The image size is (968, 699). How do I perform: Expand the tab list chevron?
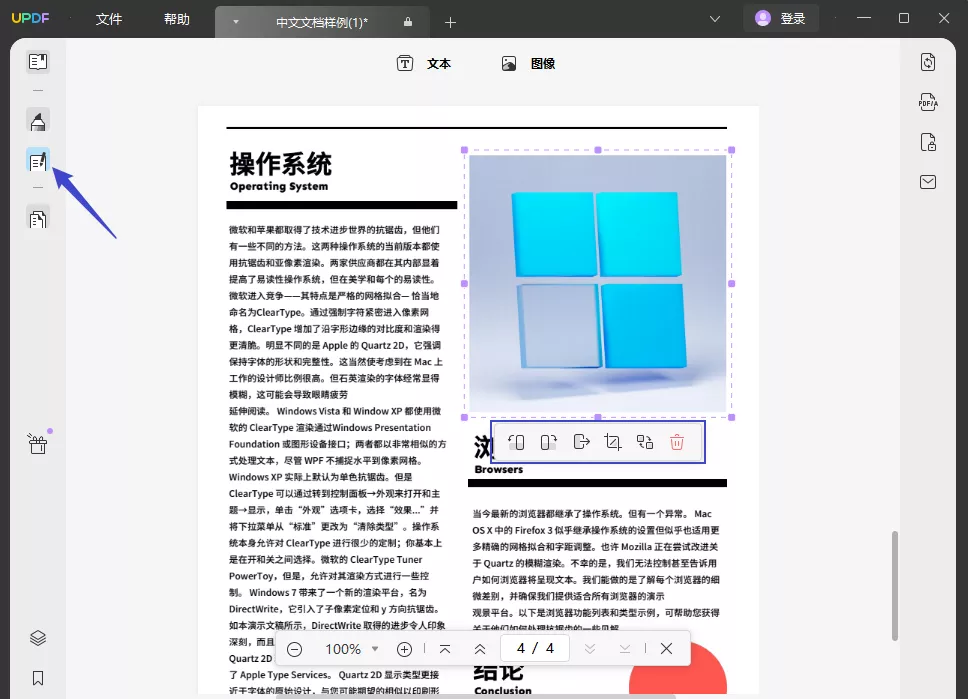coord(715,19)
